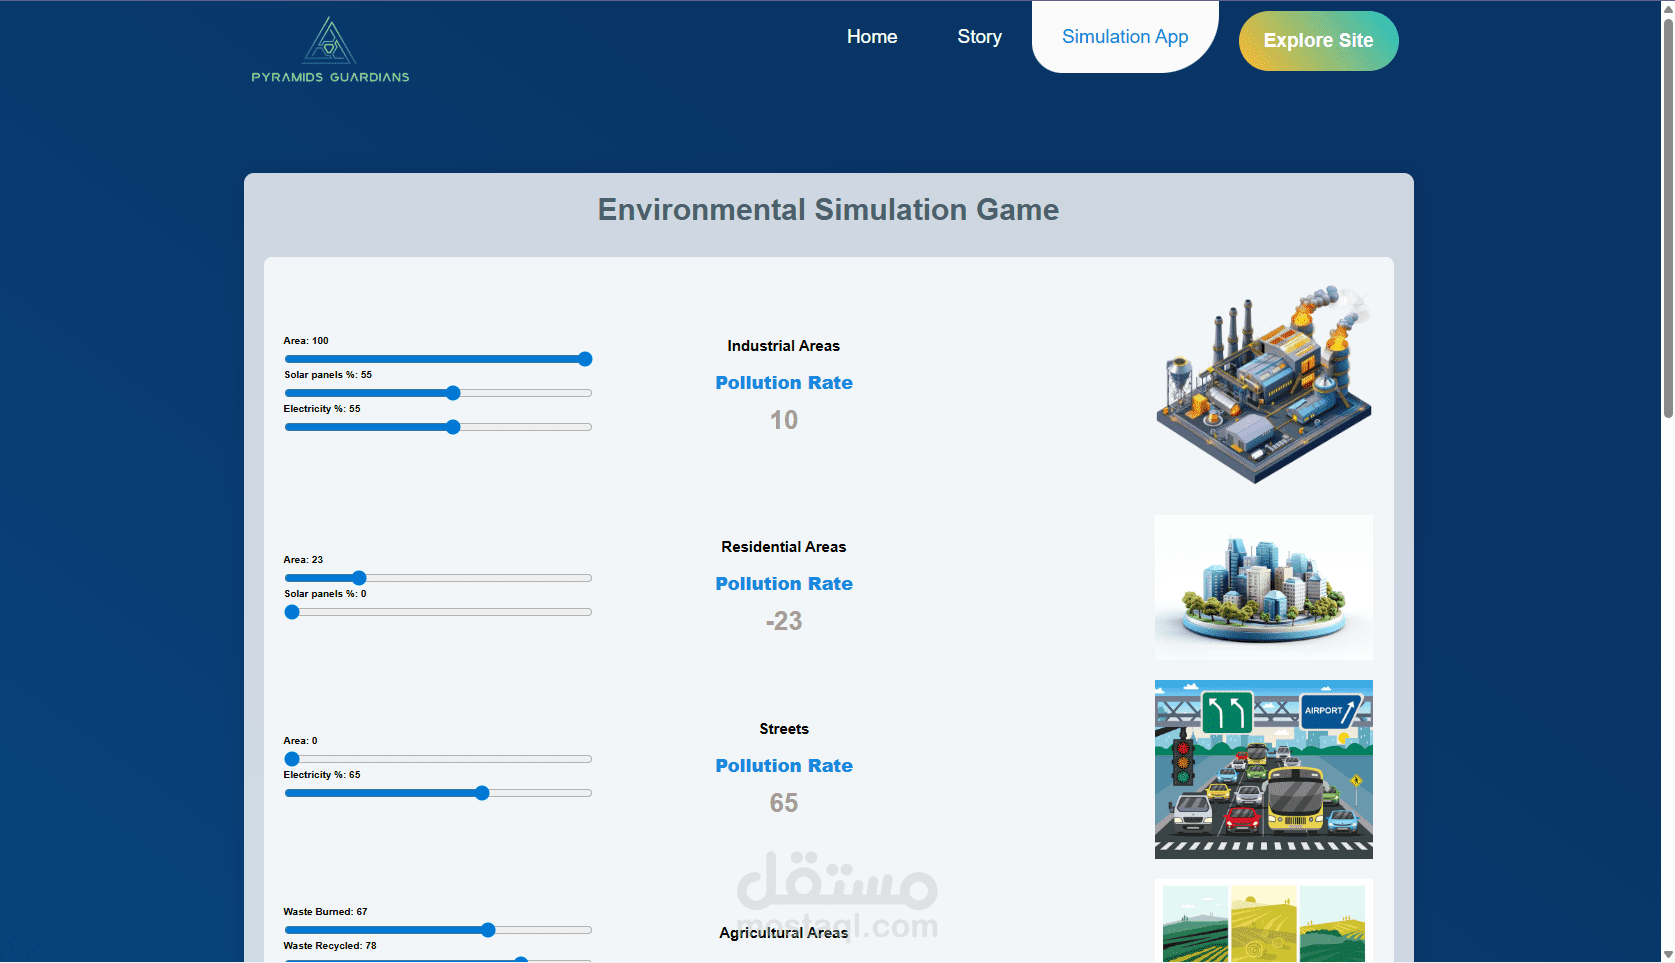This screenshot has width=1675, height=963.
Task: Click the 'Solar panels %: 0' label
Action: [x=325, y=594]
